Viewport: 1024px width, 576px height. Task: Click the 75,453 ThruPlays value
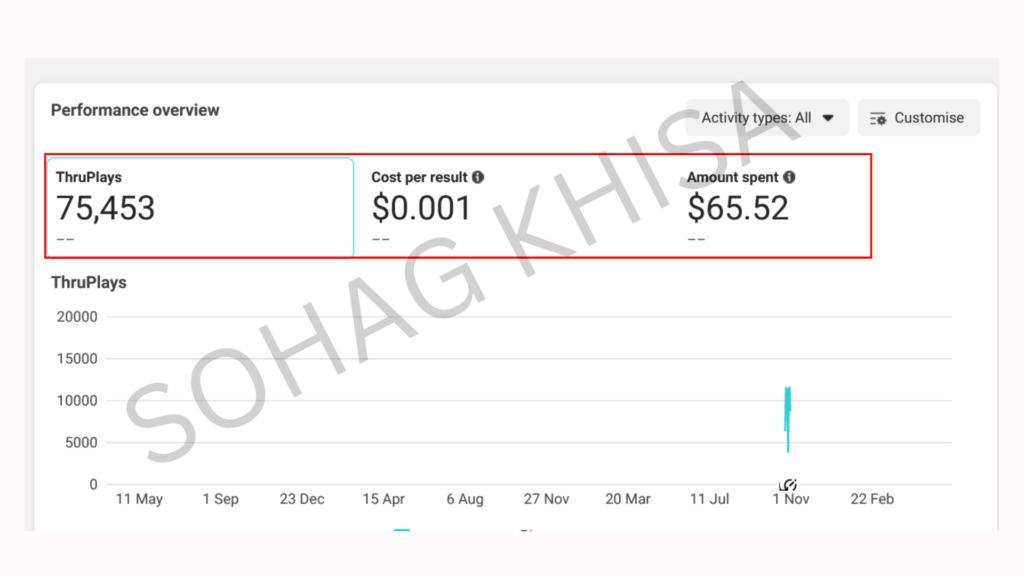105,208
